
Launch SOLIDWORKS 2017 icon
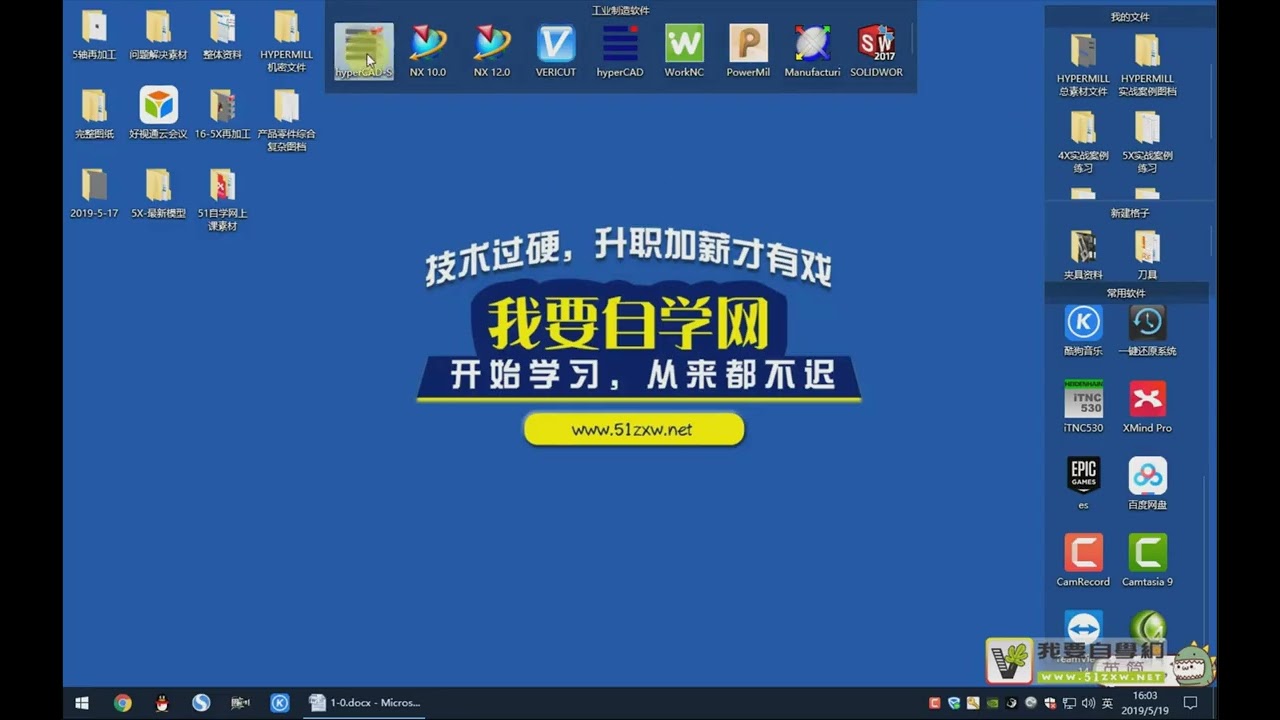pyautogui.click(x=876, y=51)
